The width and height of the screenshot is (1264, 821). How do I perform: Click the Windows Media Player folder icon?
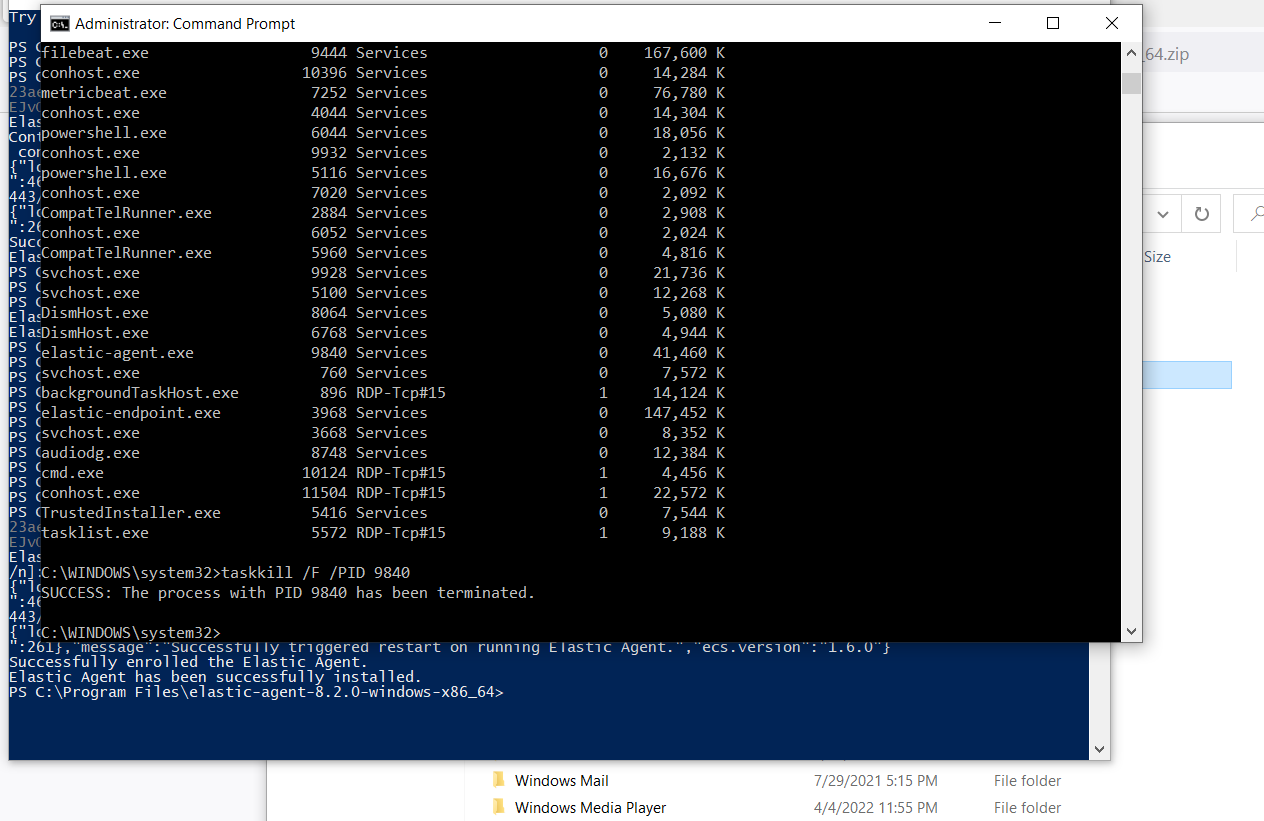point(499,807)
